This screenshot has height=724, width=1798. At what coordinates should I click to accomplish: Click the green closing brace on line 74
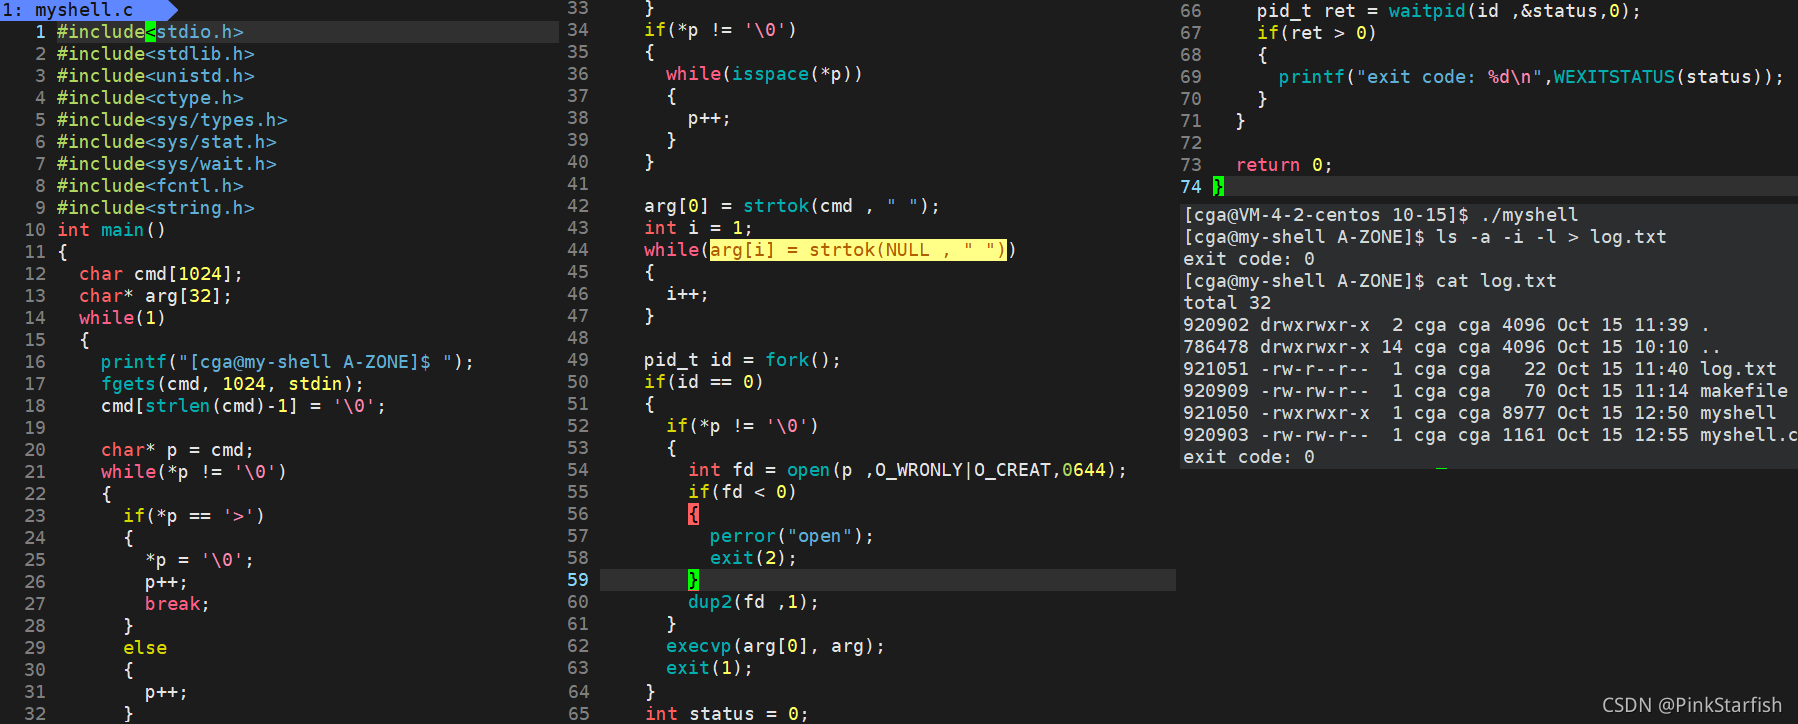pos(1218,186)
